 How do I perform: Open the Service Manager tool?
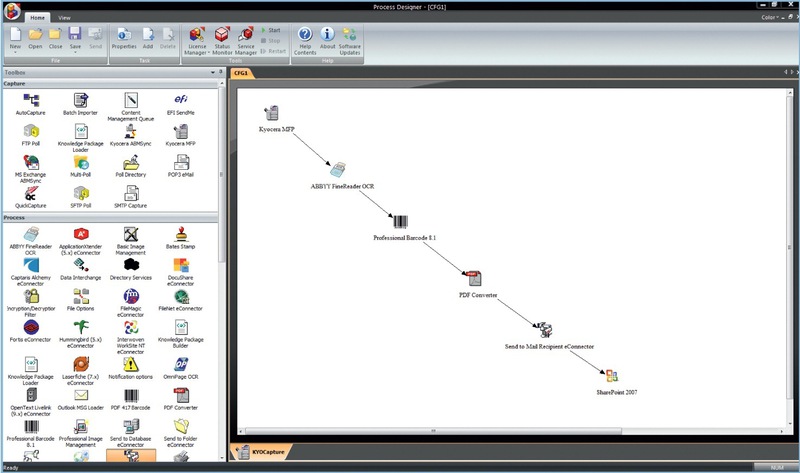pyautogui.click(x=246, y=41)
